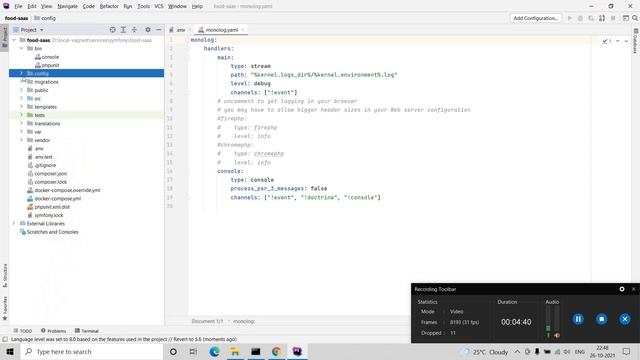
Task: Click Collapse All icon in Project panel
Action: click(134, 30)
